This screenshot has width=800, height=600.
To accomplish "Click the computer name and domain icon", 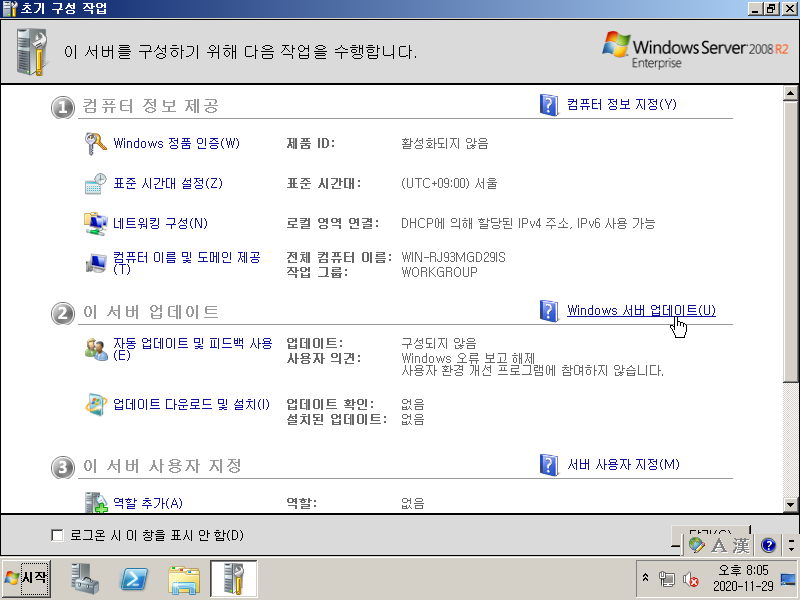I will tap(95, 263).
